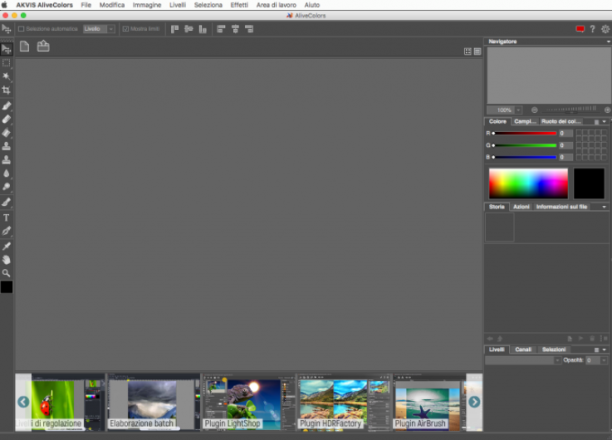
Task: Open the Opacità value dropdown arrow
Action: point(604,360)
